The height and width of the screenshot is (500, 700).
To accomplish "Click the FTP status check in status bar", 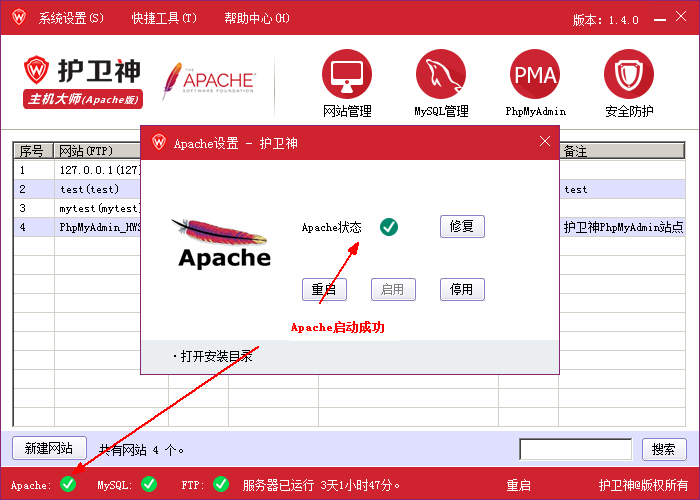I will coord(221,484).
